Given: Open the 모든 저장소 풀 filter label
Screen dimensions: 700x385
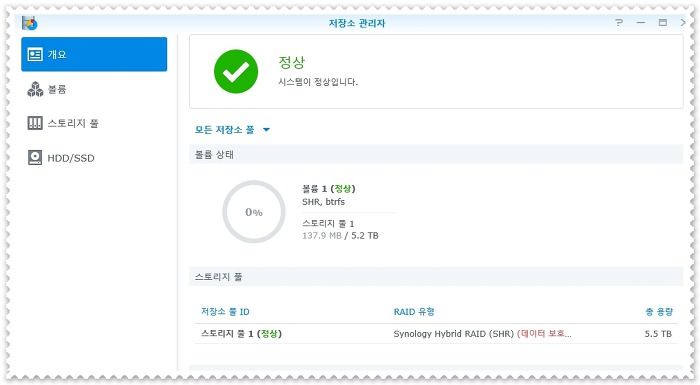Looking at the screenshot, I should (x=225, y=130).
